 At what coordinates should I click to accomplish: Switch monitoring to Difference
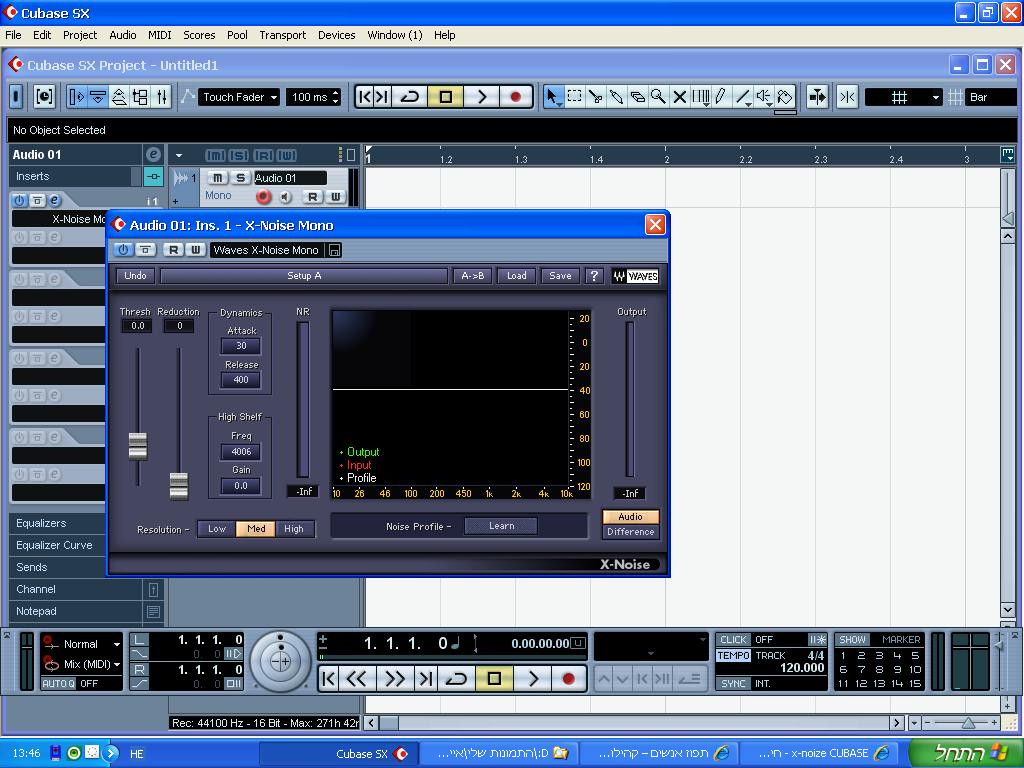[630, 532]
